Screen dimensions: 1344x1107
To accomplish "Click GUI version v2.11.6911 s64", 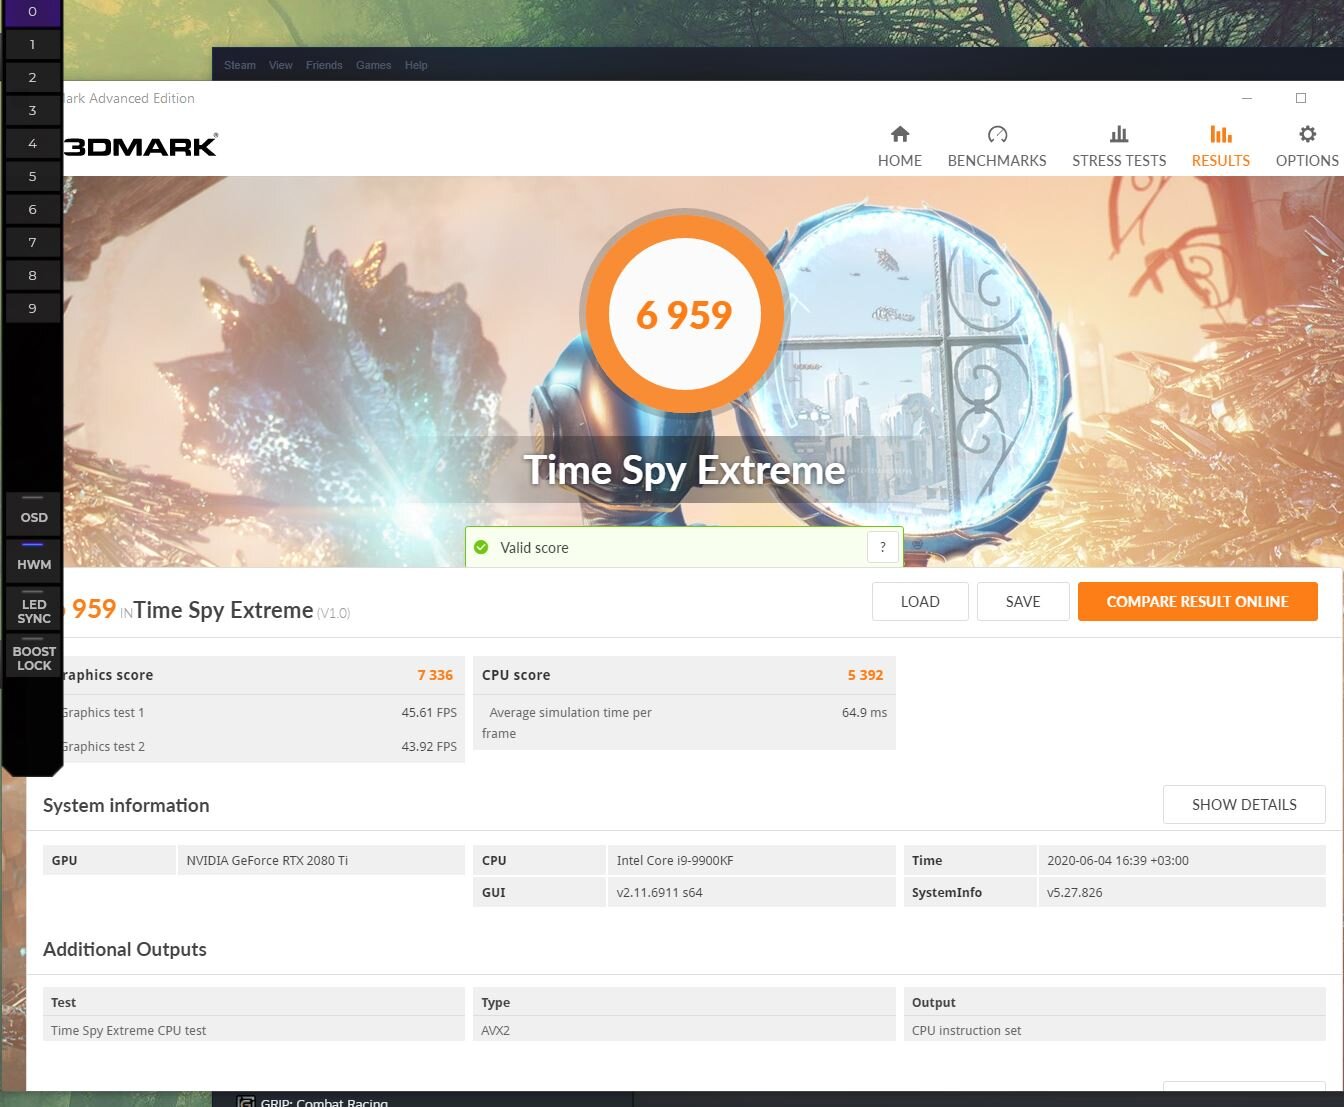I will (751, 892).
